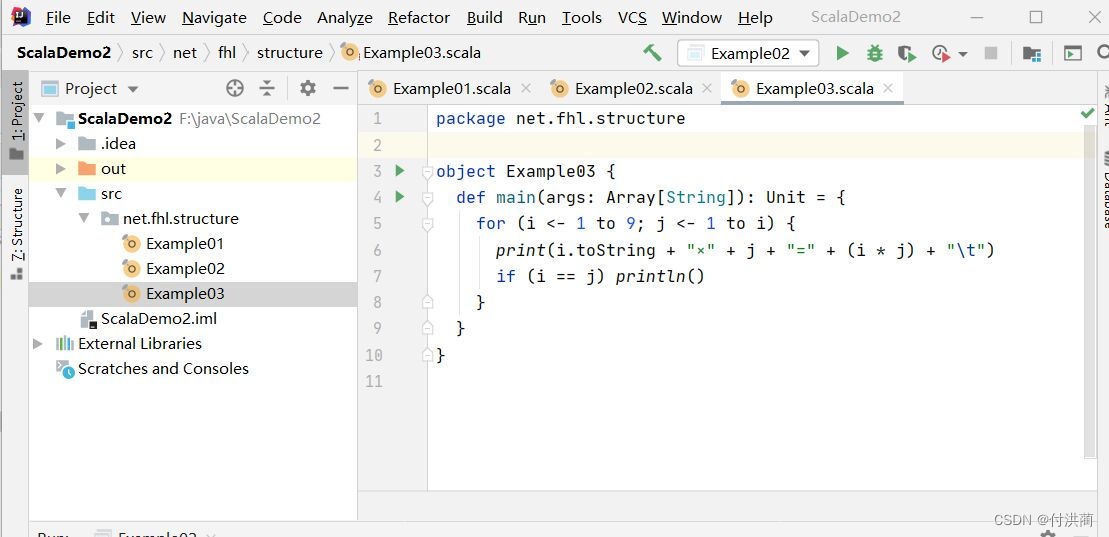Locate opened file with crosshair icon
The width and height of the screenshot is (1109, 537).
pyautogui.click(x=235, y=88)
